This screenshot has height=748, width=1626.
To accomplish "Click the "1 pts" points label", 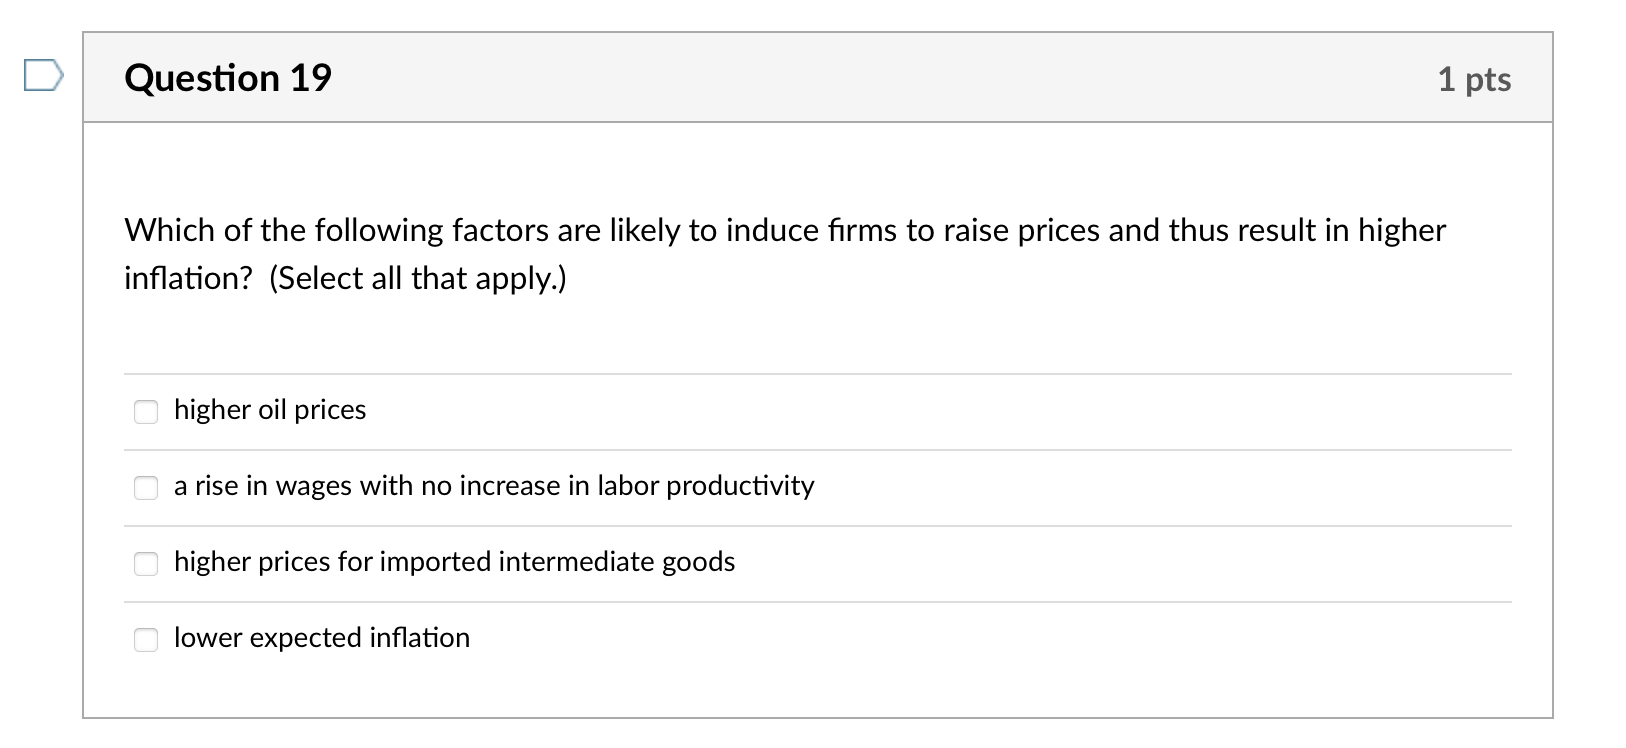I will point(1474,79).
